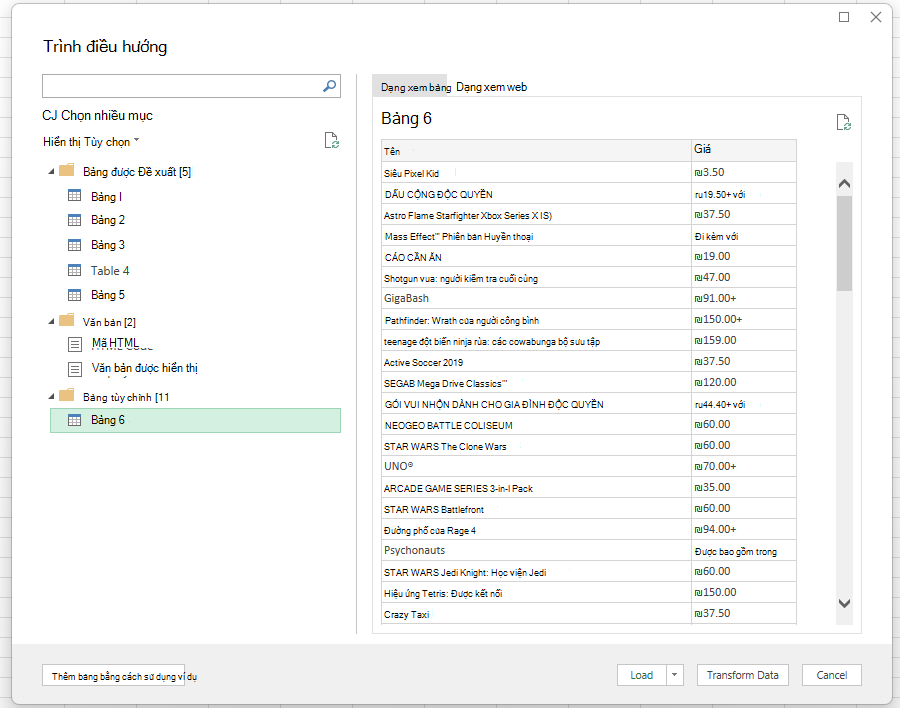Screen dimensions: 900x708
Task: Open the Load button dropdown arrow
Action: (675, 675)
